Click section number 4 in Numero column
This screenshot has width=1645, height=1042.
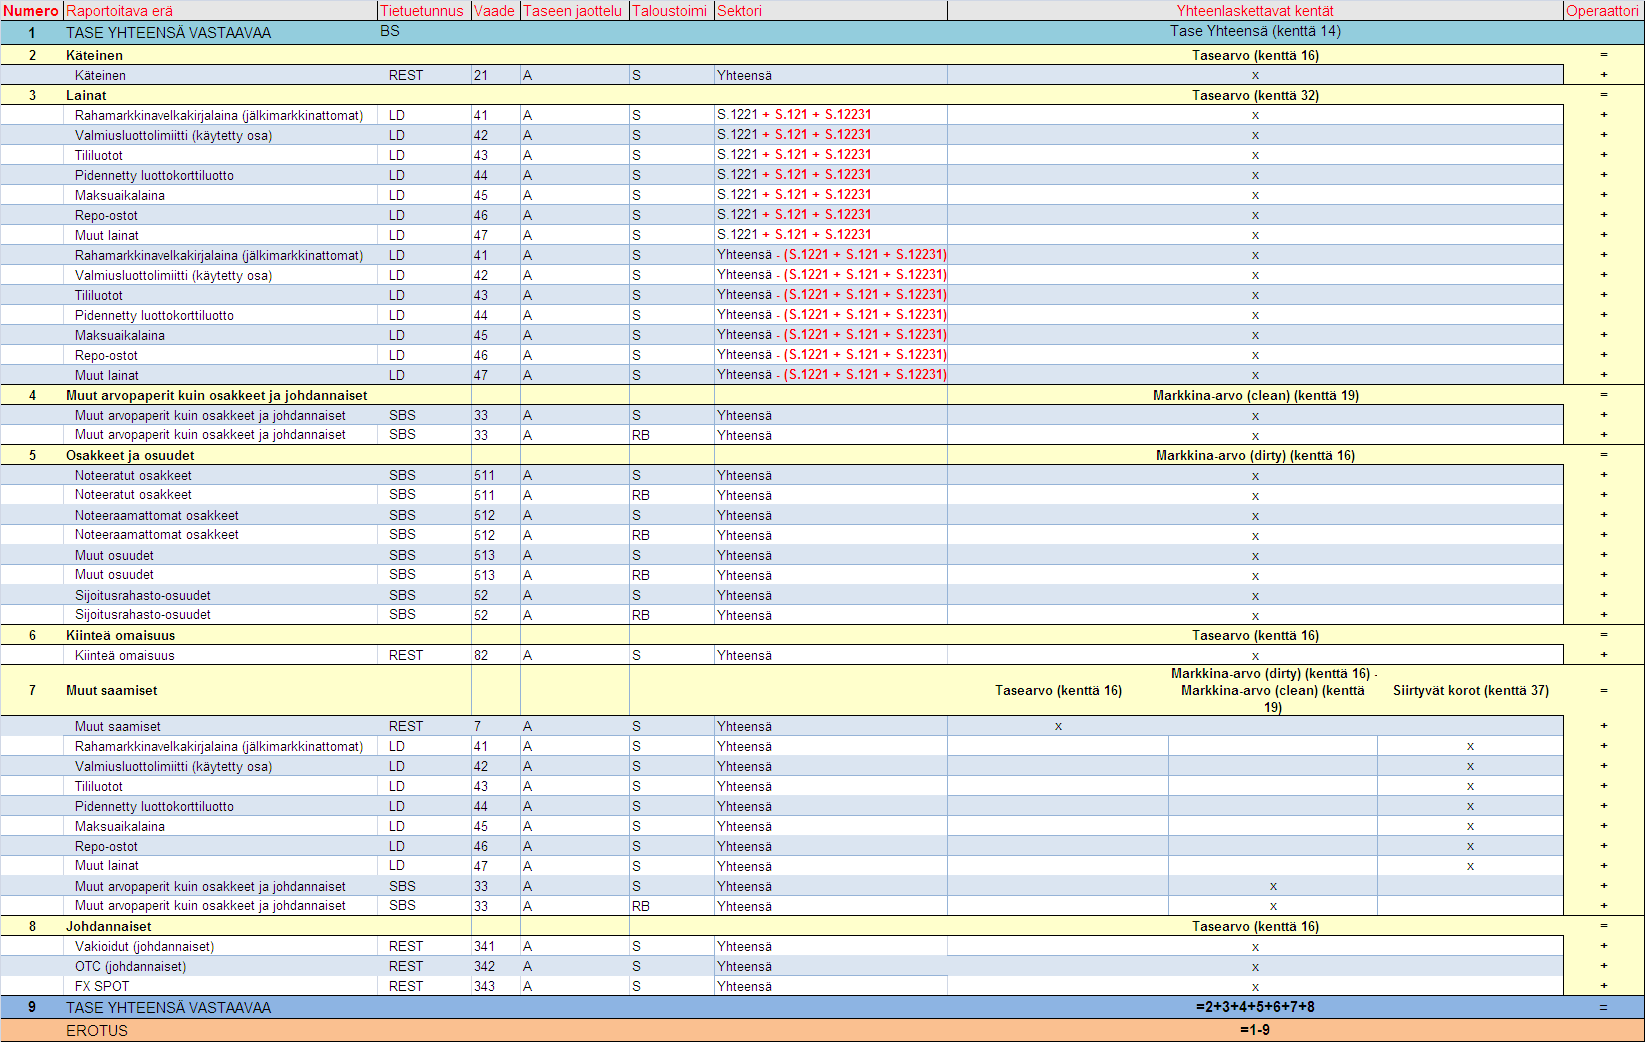[32, 395]
